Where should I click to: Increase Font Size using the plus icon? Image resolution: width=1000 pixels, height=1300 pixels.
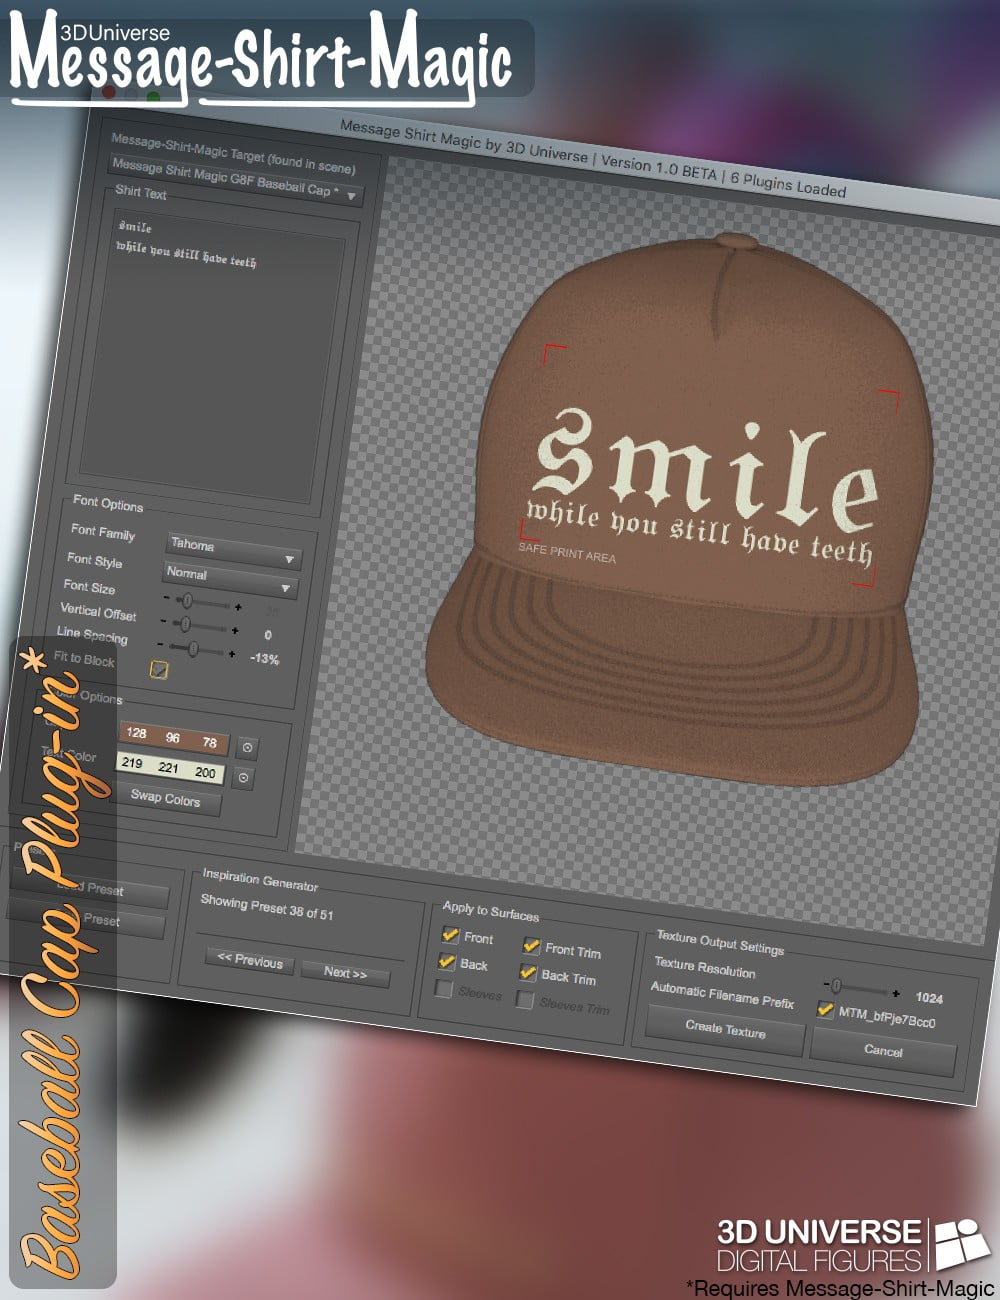click(x=238, y=607)
